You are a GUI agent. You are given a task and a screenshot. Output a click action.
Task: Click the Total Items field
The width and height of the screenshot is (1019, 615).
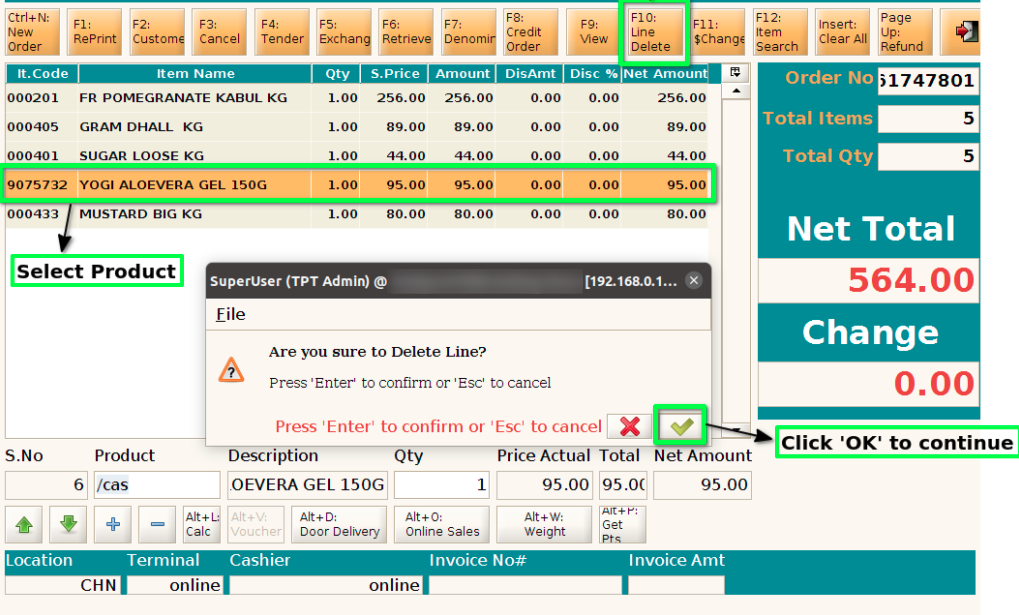(x=929, y=118)
